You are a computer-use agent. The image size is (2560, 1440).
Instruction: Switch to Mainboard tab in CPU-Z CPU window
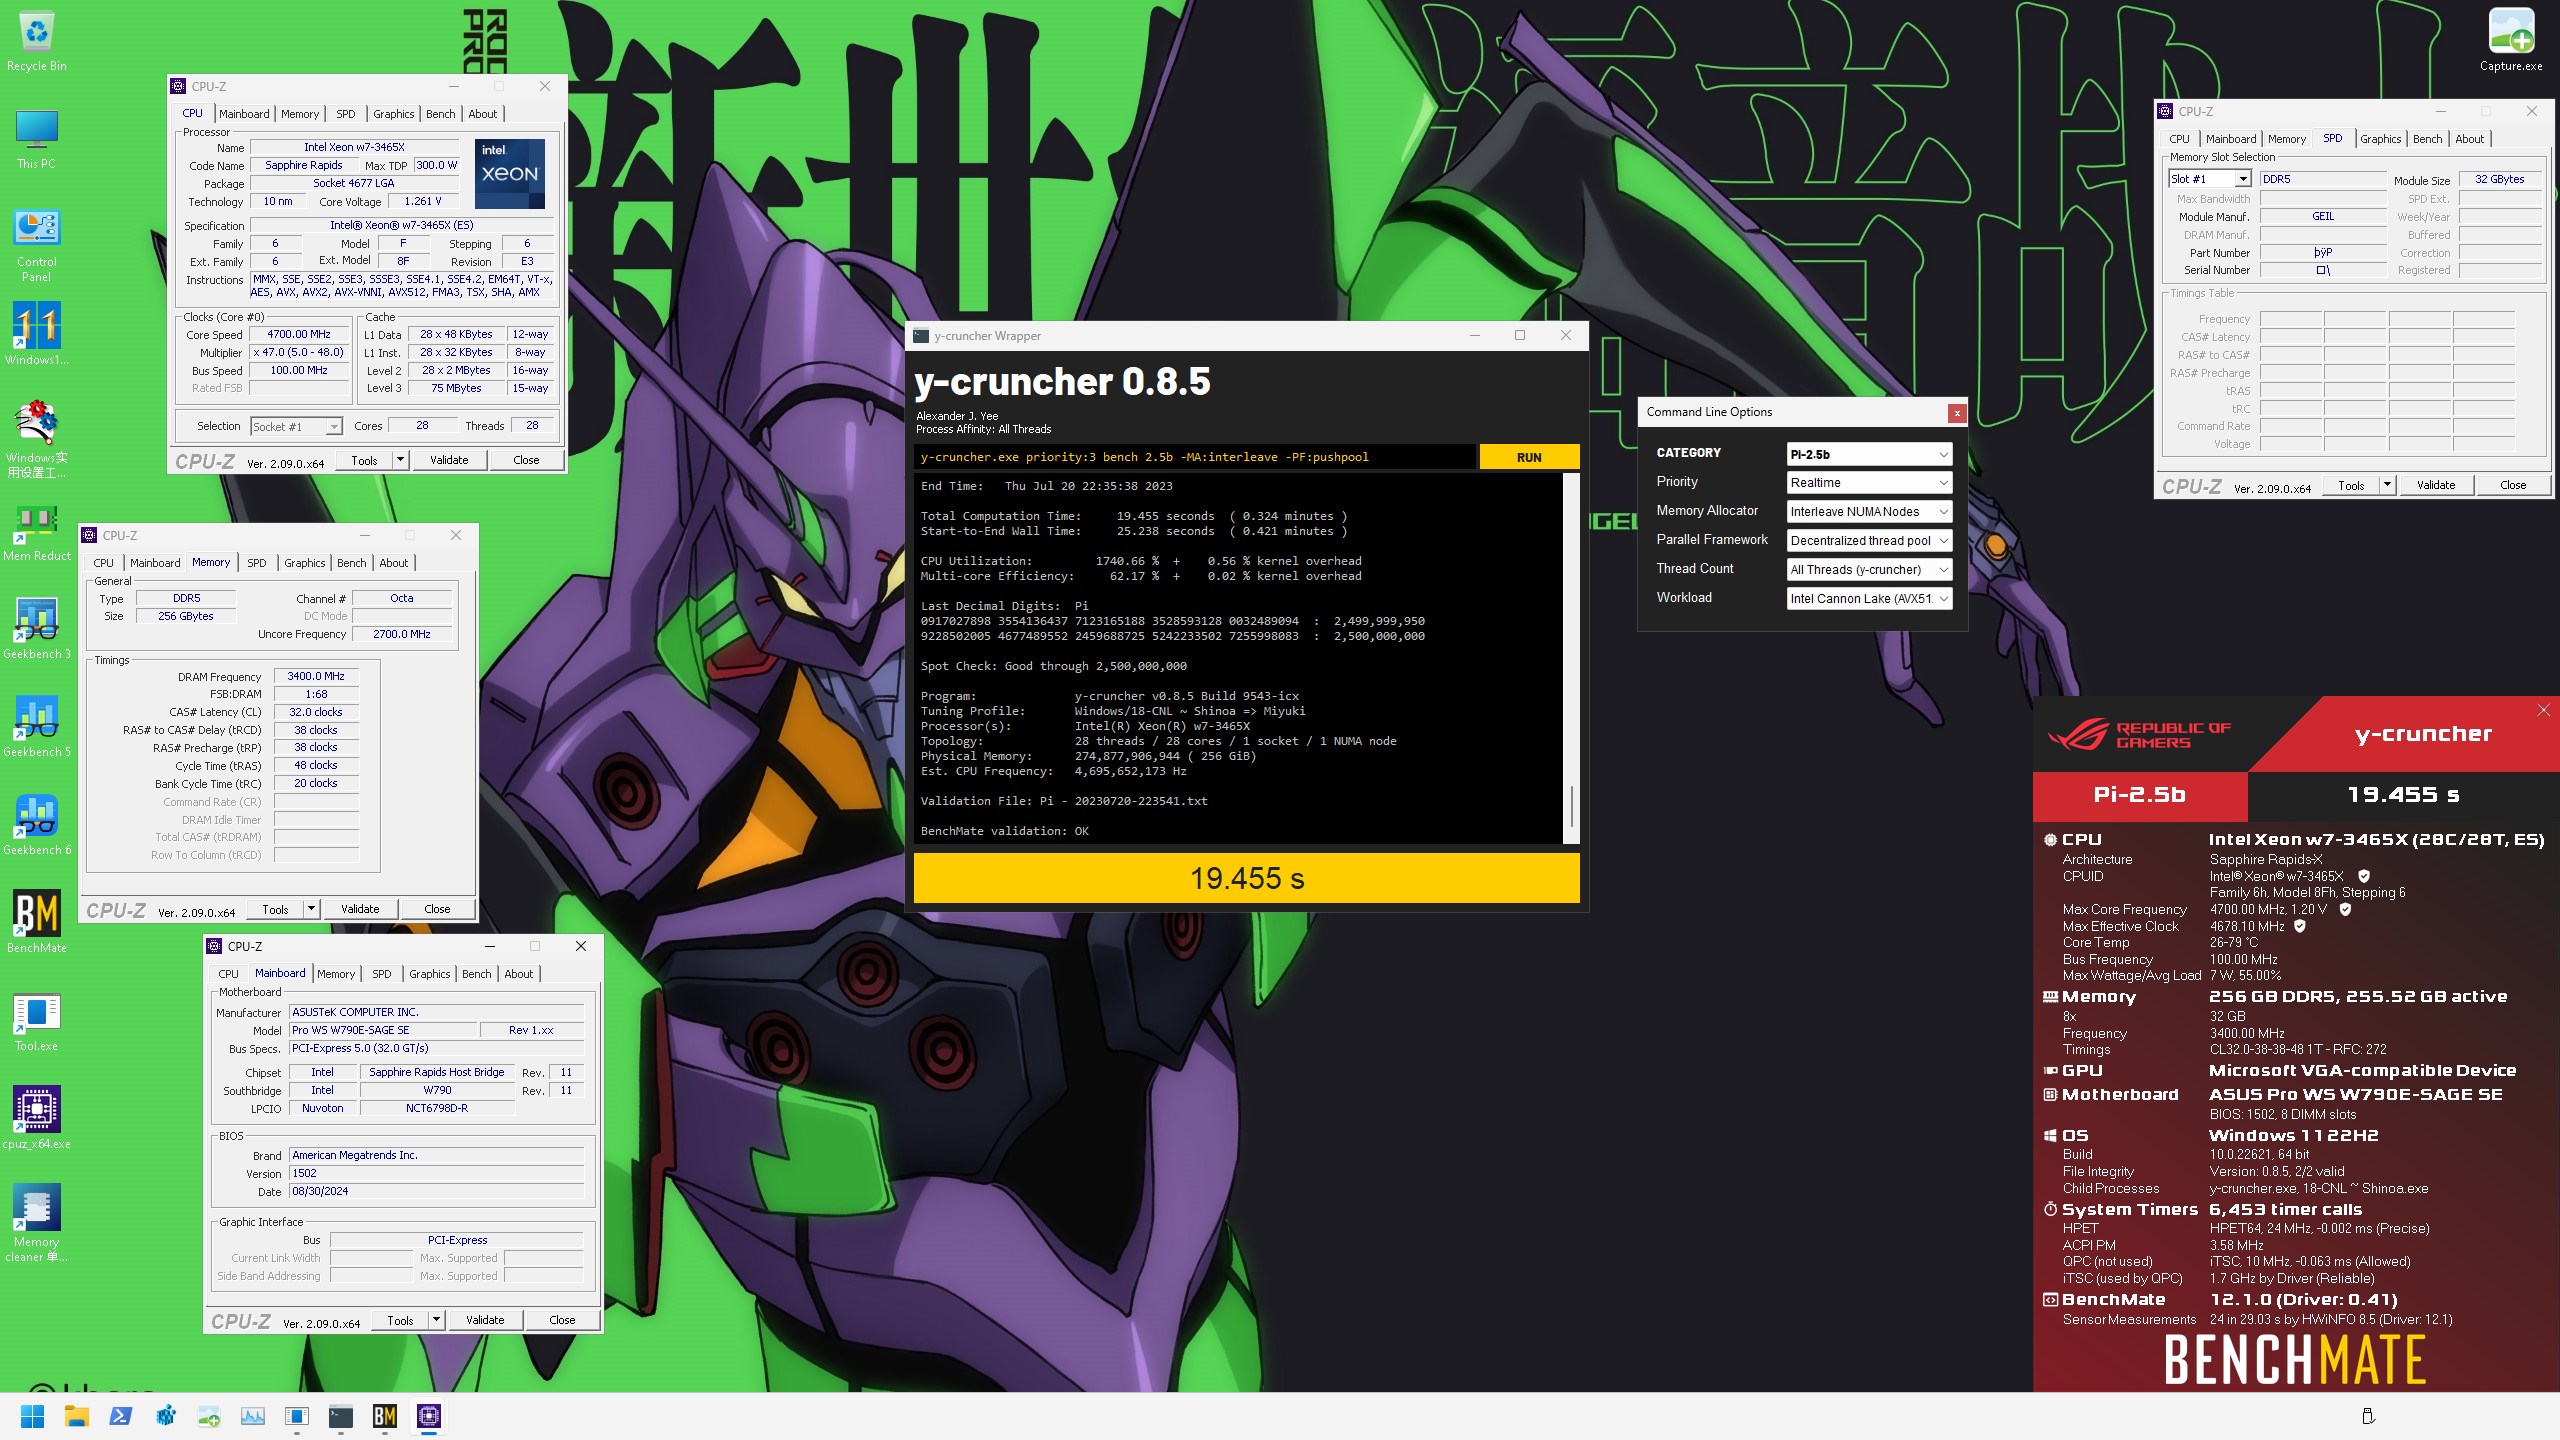pos(244,114)
